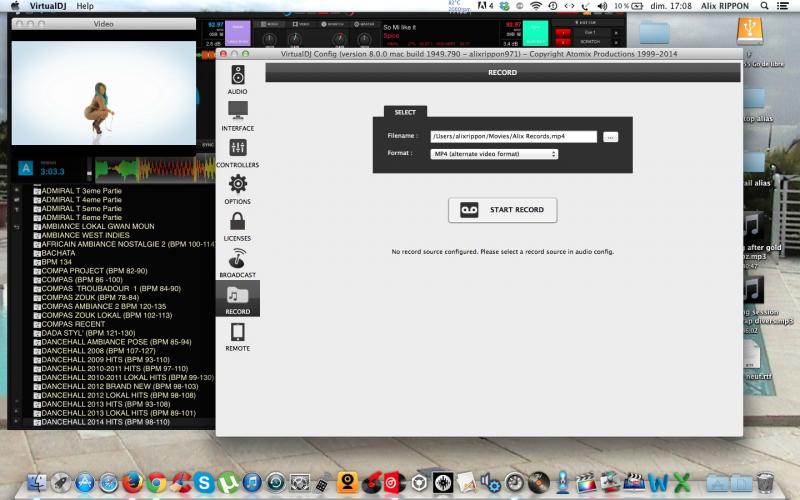The image size is (800, 500).
Task: Click the Wi-Fi icon in menu bar
Action: click(536, 6)
